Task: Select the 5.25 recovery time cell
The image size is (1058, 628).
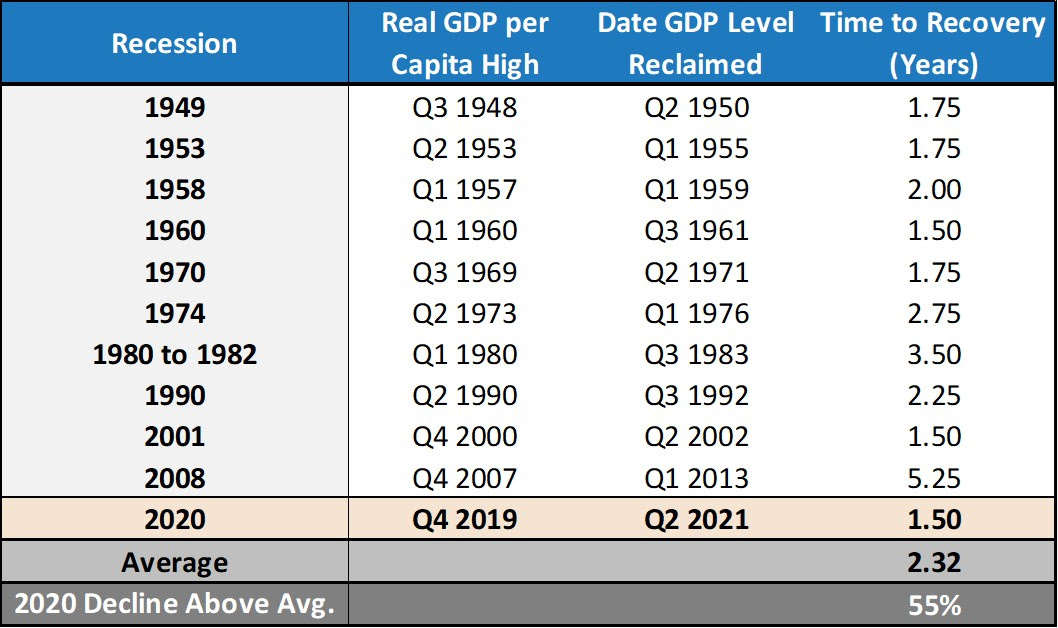Action: coord(931,478)
